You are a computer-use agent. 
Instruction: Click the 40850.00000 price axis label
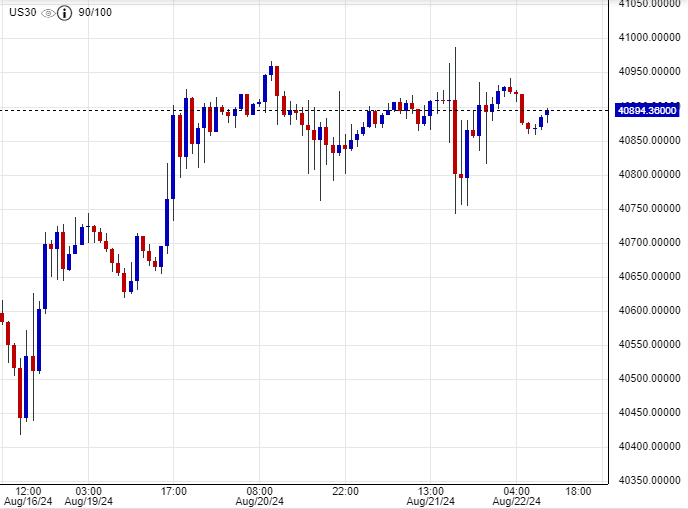(x=649, y=140)
